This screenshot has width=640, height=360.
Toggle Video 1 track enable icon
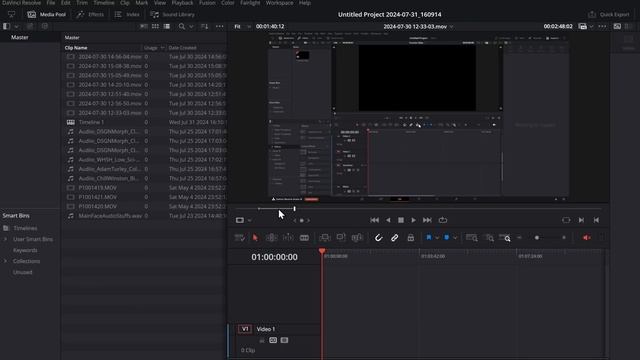click(x=284, y=340)
